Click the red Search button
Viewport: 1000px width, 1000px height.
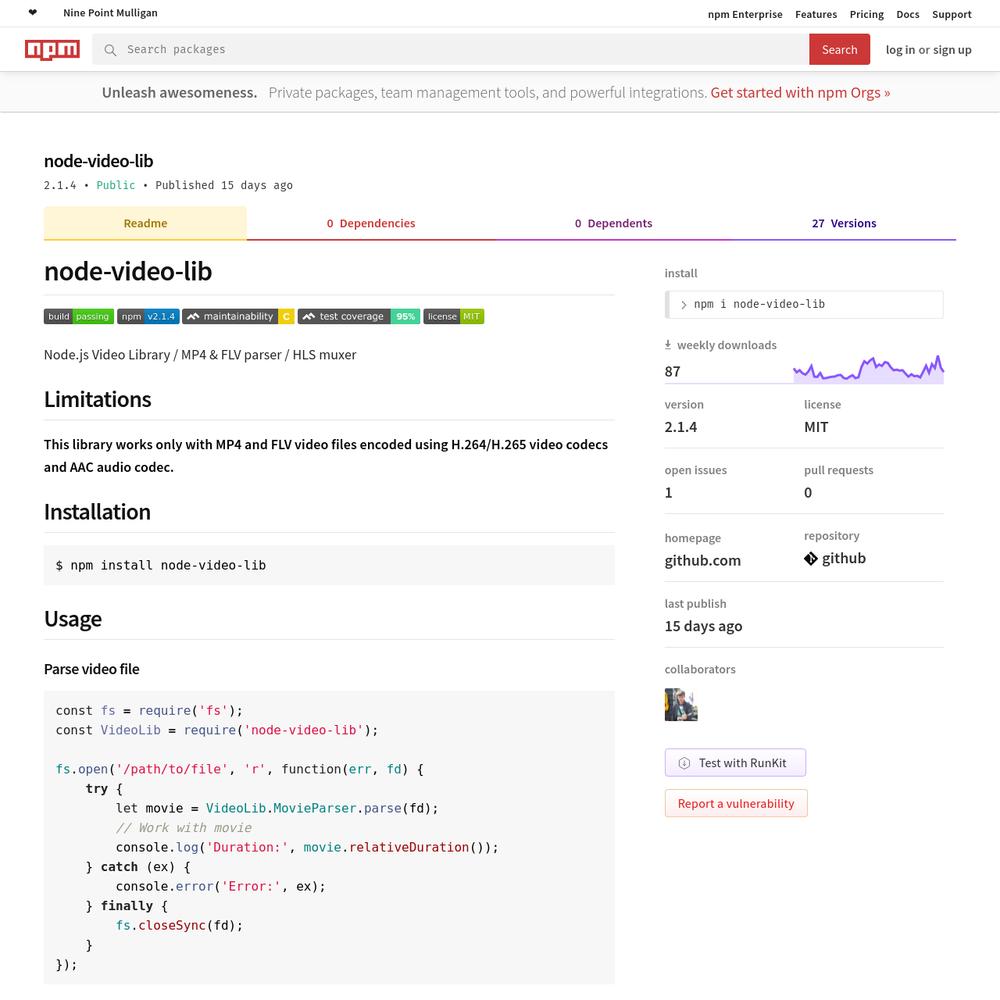pos(839,49)
